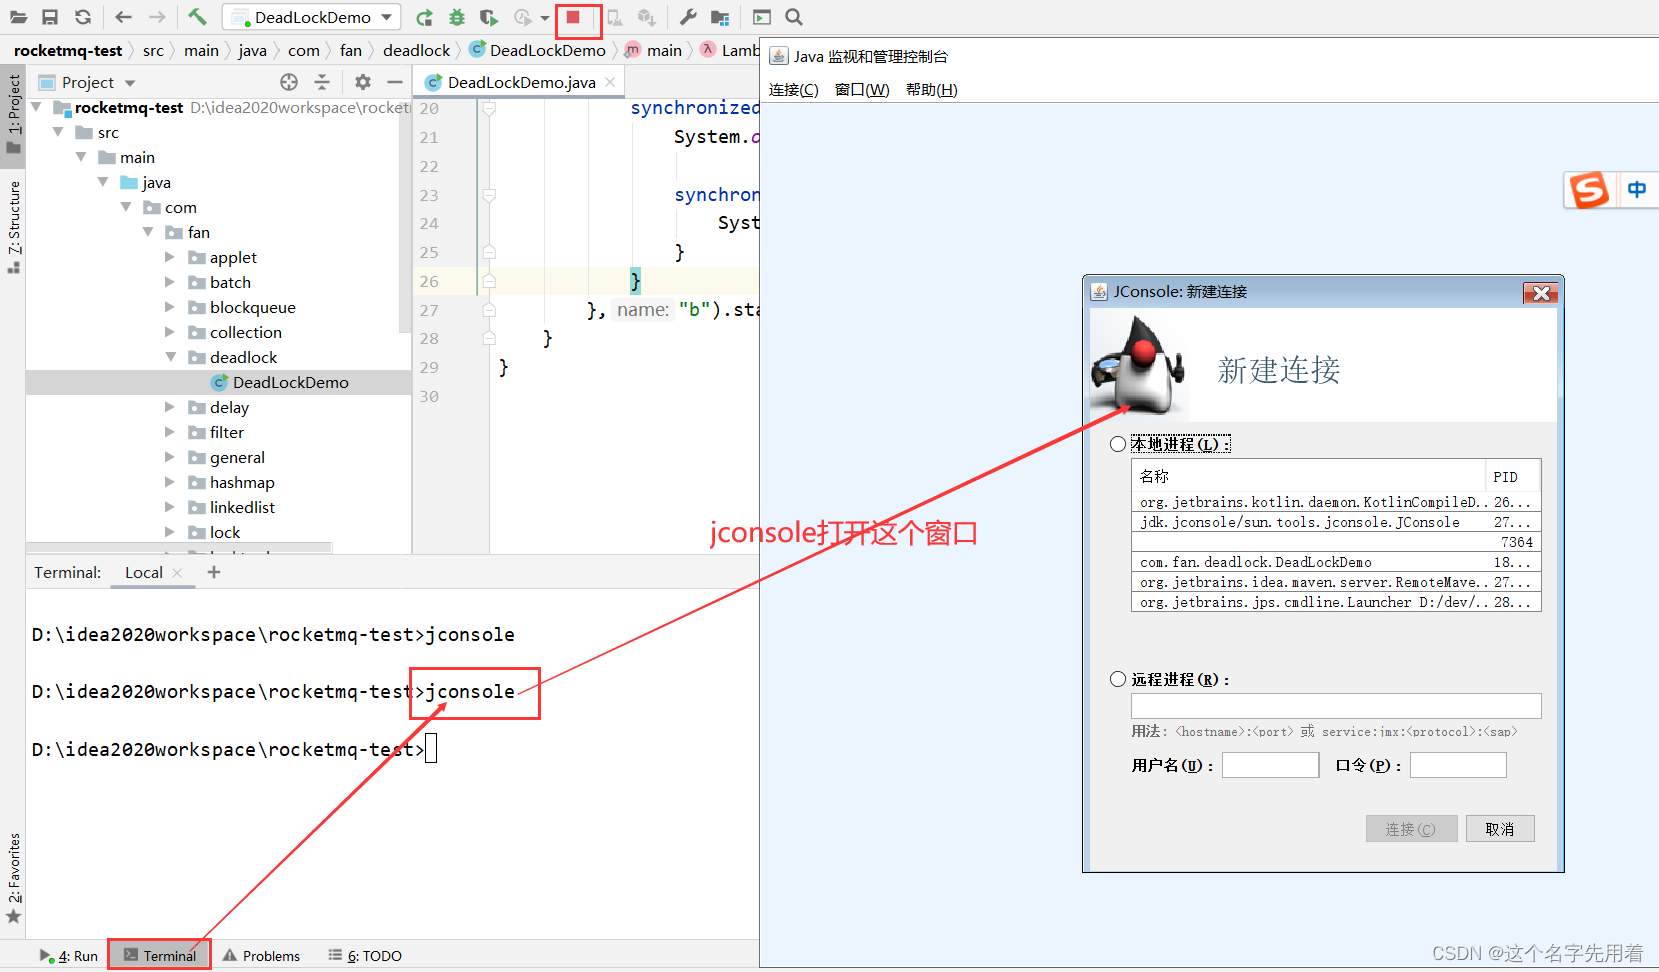The height and width of the screenshot is (972, 1659).
Task: Click 'deadlock' in the breadcrumb bar
Action: point(416,50)
